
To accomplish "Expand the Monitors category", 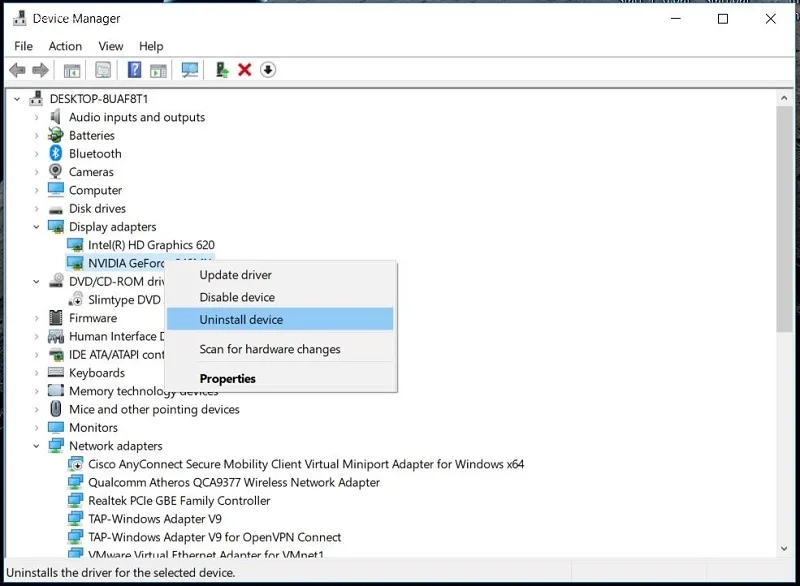I will (x=36, y=427).
